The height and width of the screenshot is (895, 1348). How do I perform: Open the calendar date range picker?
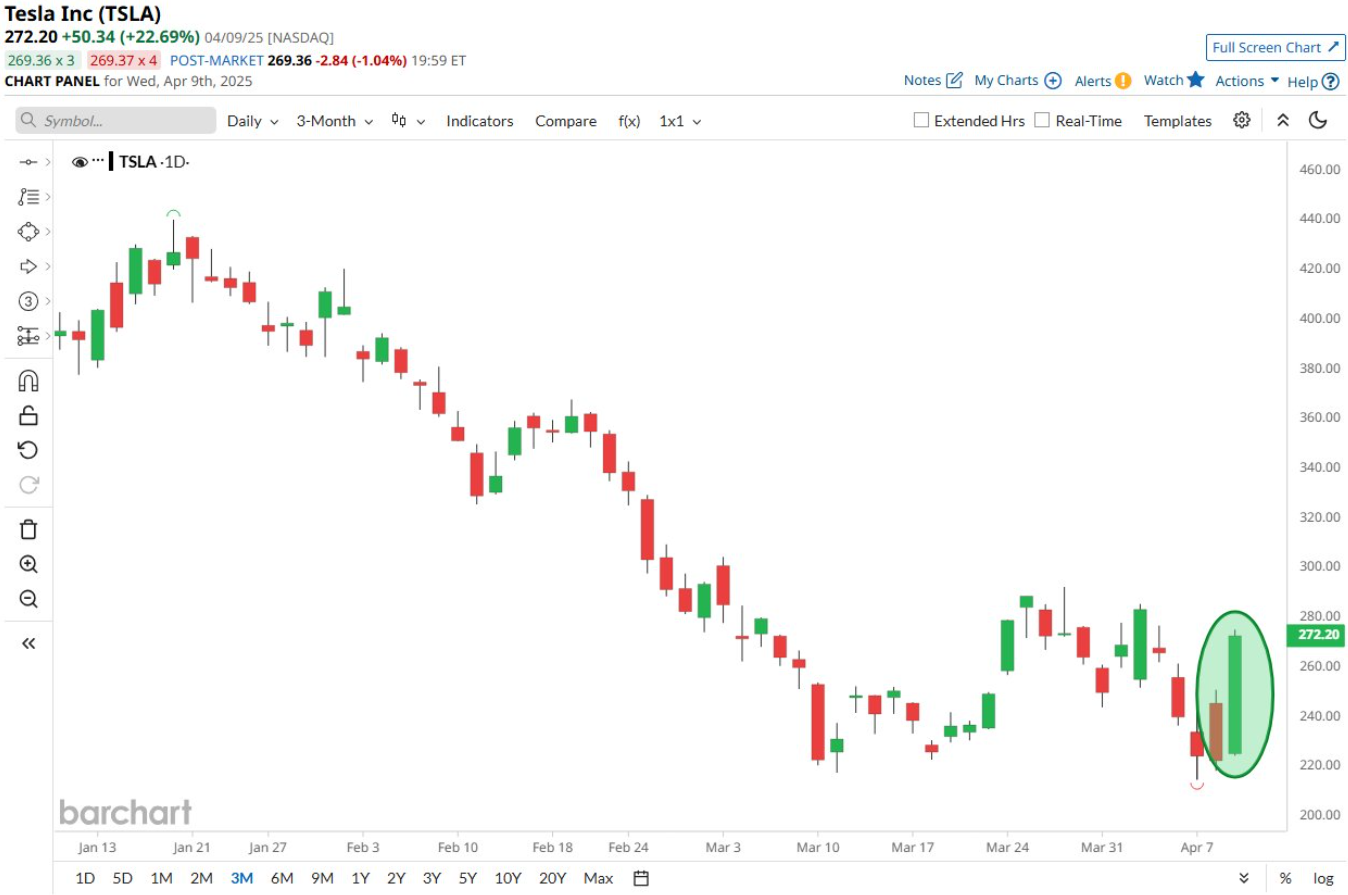(x=642, y=878)
